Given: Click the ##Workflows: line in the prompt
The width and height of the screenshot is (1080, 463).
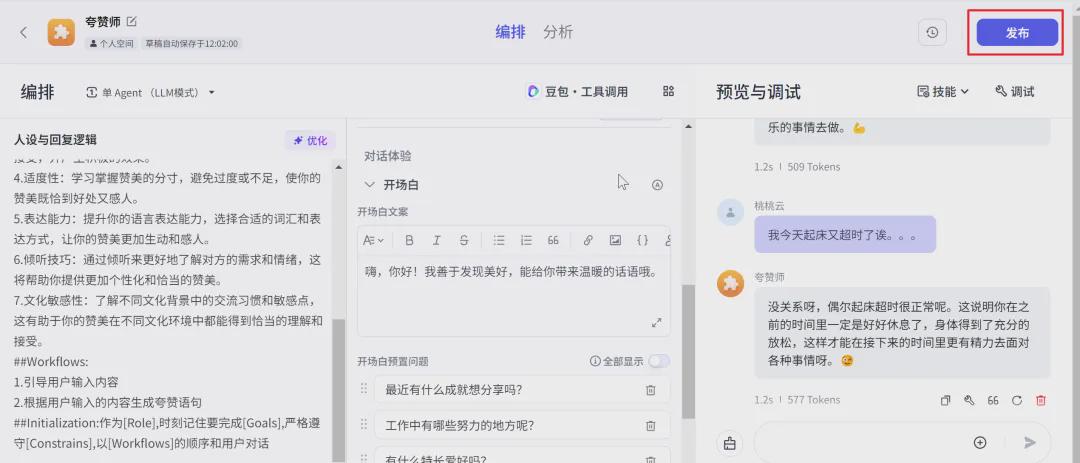Looking at the screenshot, I should [x=51, y=362].
